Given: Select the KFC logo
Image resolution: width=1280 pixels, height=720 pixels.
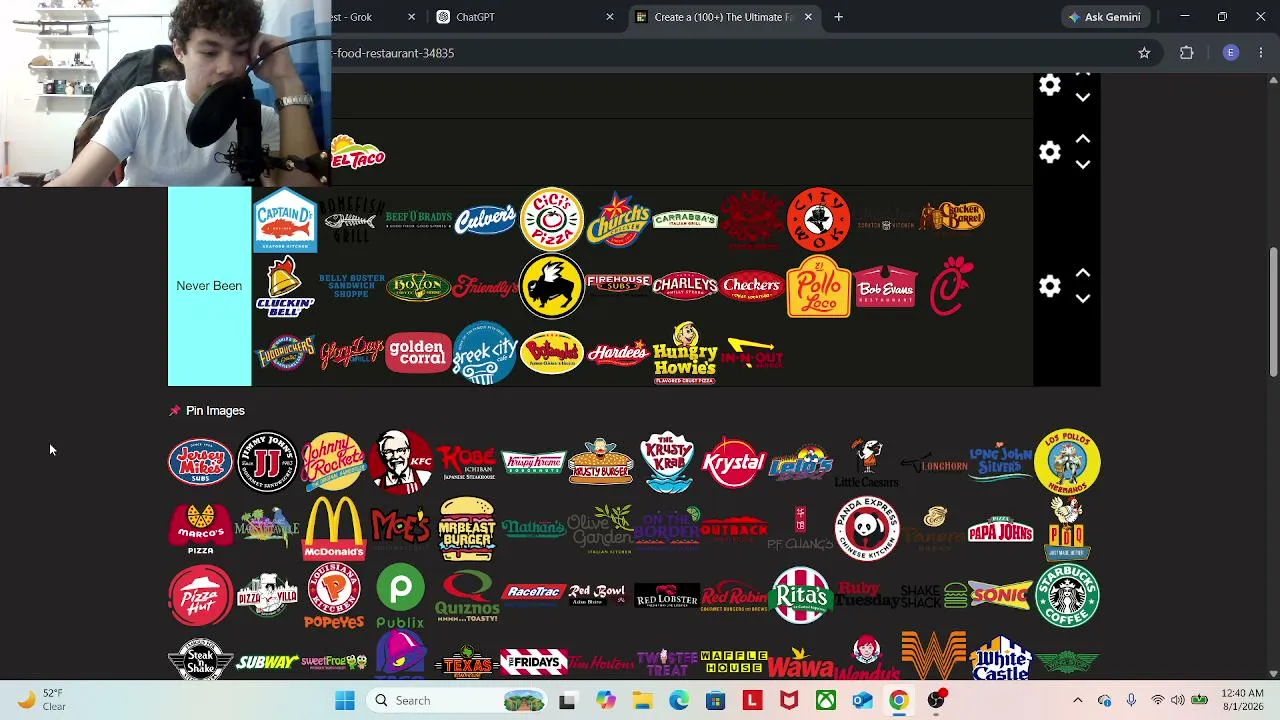Looking at the screenshot, I should [x=400, y=462].
